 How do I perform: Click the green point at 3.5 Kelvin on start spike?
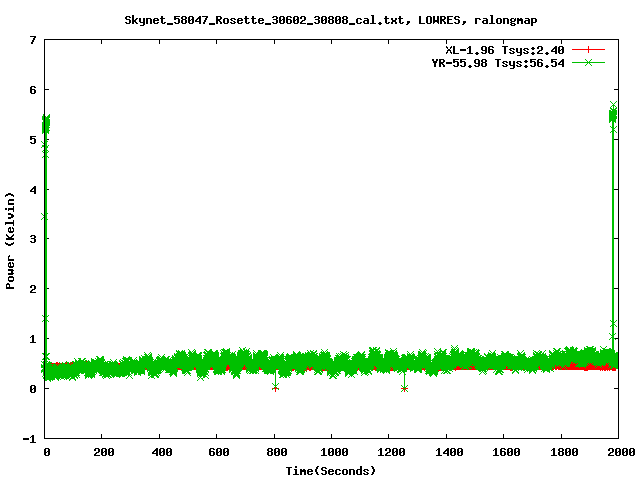[x=44, y=217]
